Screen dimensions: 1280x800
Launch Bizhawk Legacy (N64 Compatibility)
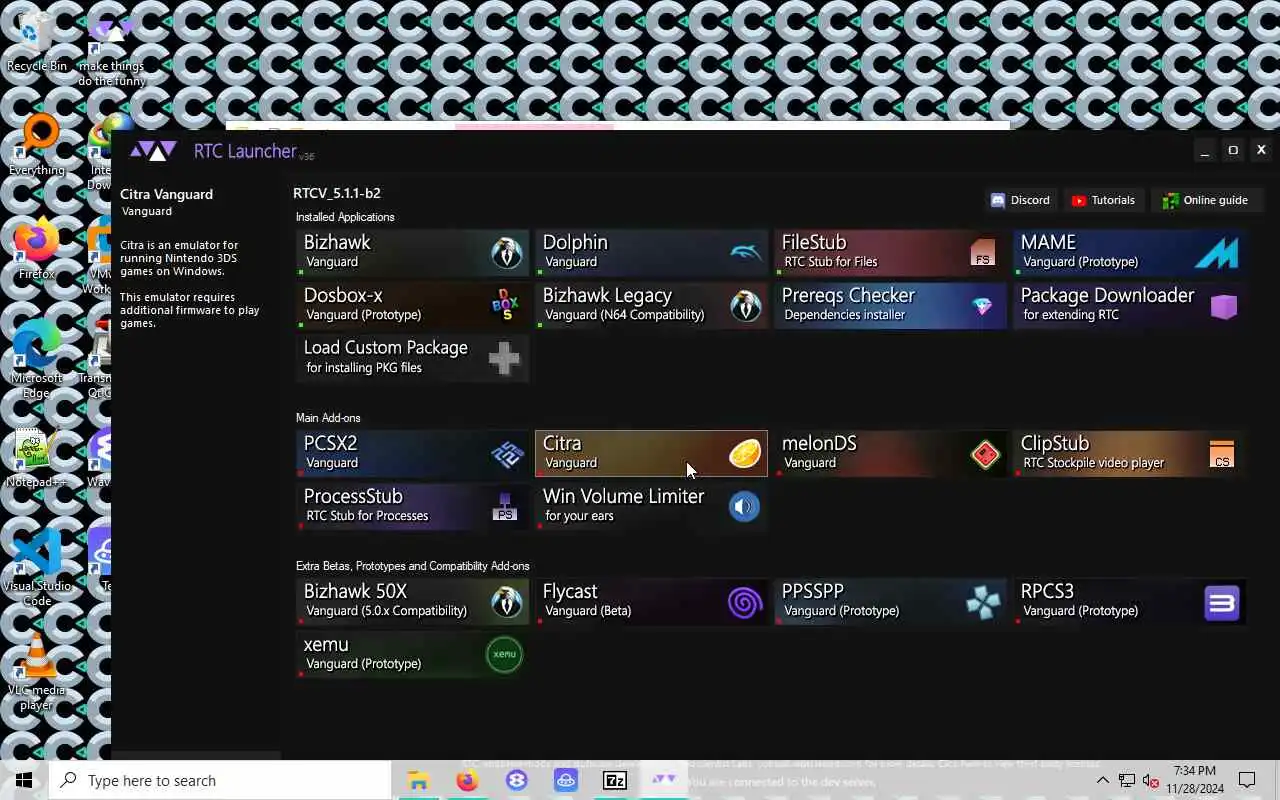pos(651,306)
